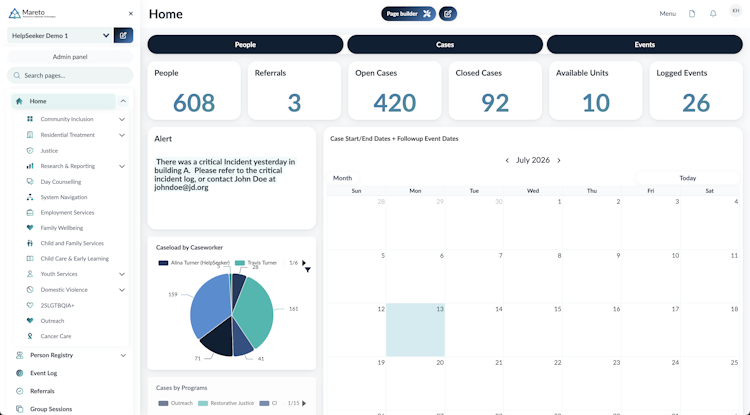The height and width of the screenshot is (415, 750).
Task: Click the edit pencil icon beside Page builder
Action: [448, 14]
